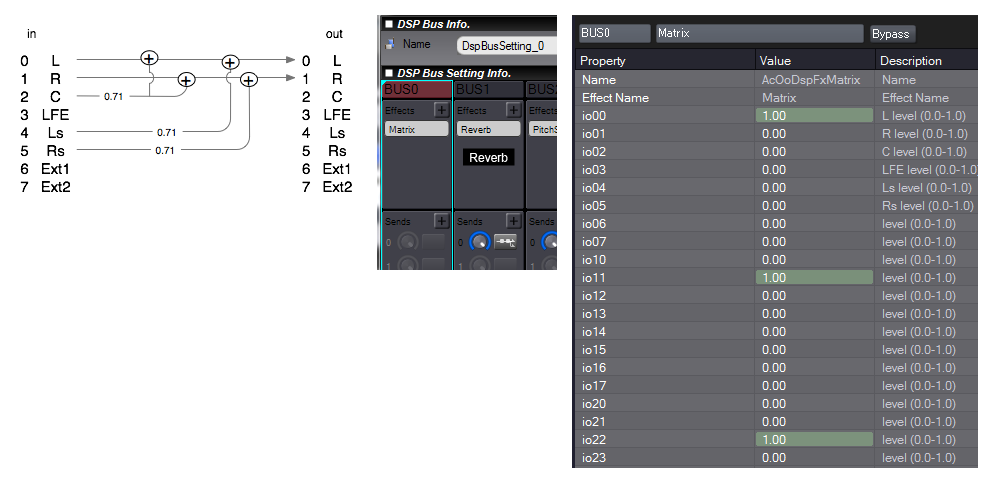Click the empty BUS0 send 0 slot
This screenshot has height=483, width=994.
(433, 242)
